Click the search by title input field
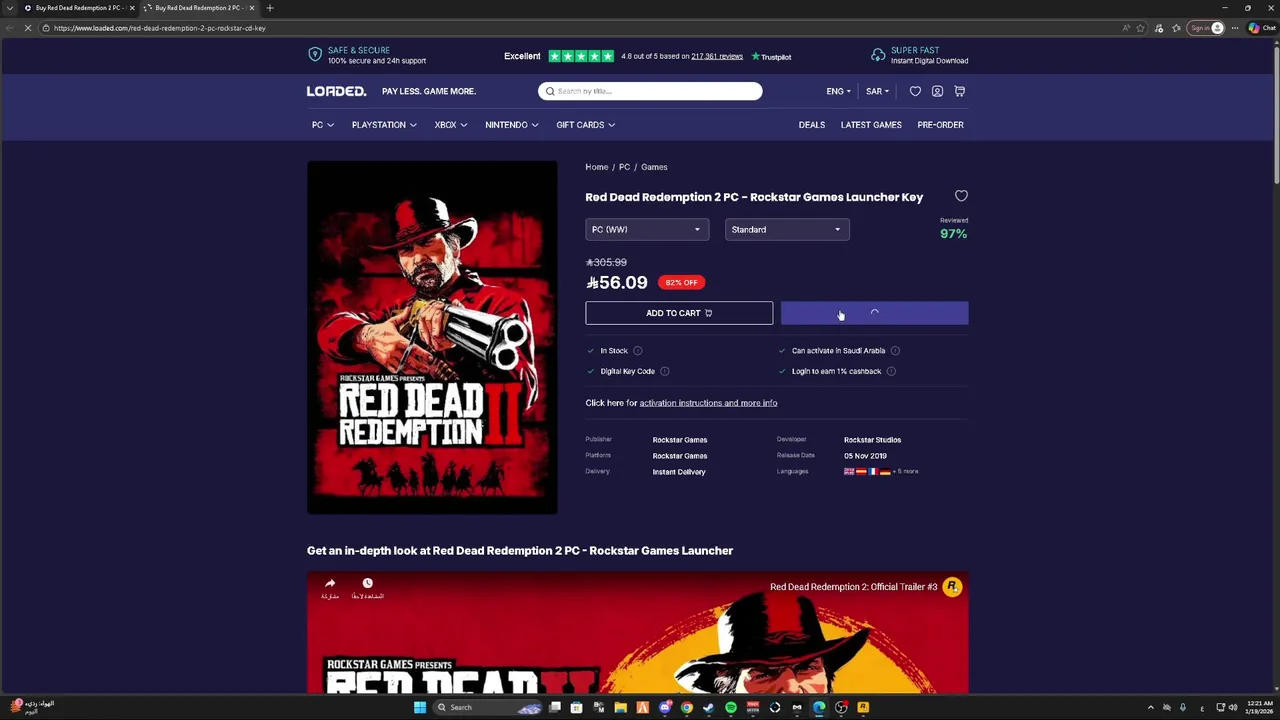Viewport: 1280px width, 720px height. (650, 91)
